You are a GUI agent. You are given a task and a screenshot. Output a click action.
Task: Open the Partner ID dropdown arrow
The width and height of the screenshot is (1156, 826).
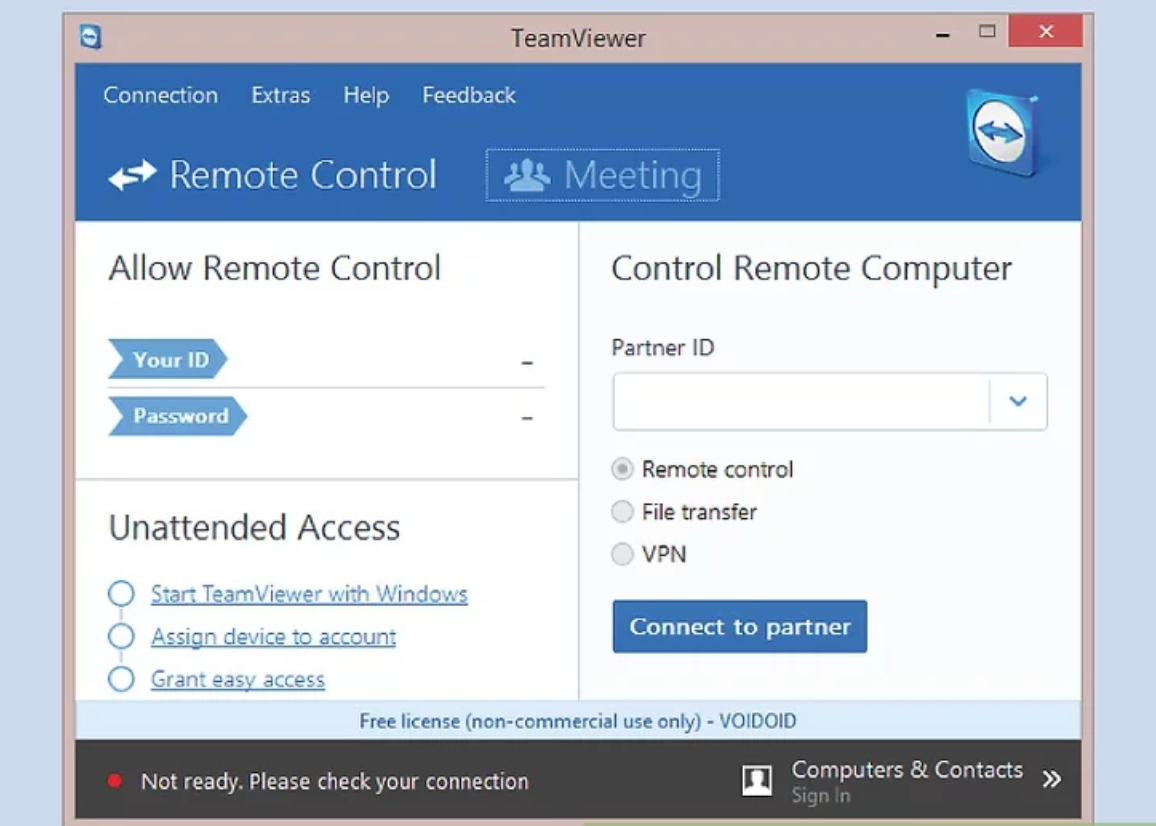pyautogui.click(x=1018, y=401)
